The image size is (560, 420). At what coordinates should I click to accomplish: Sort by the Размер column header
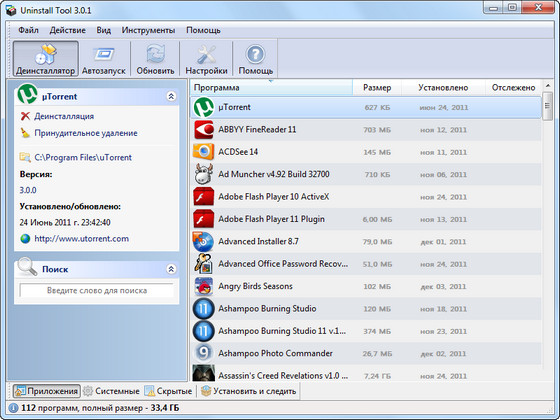point(377,88)
